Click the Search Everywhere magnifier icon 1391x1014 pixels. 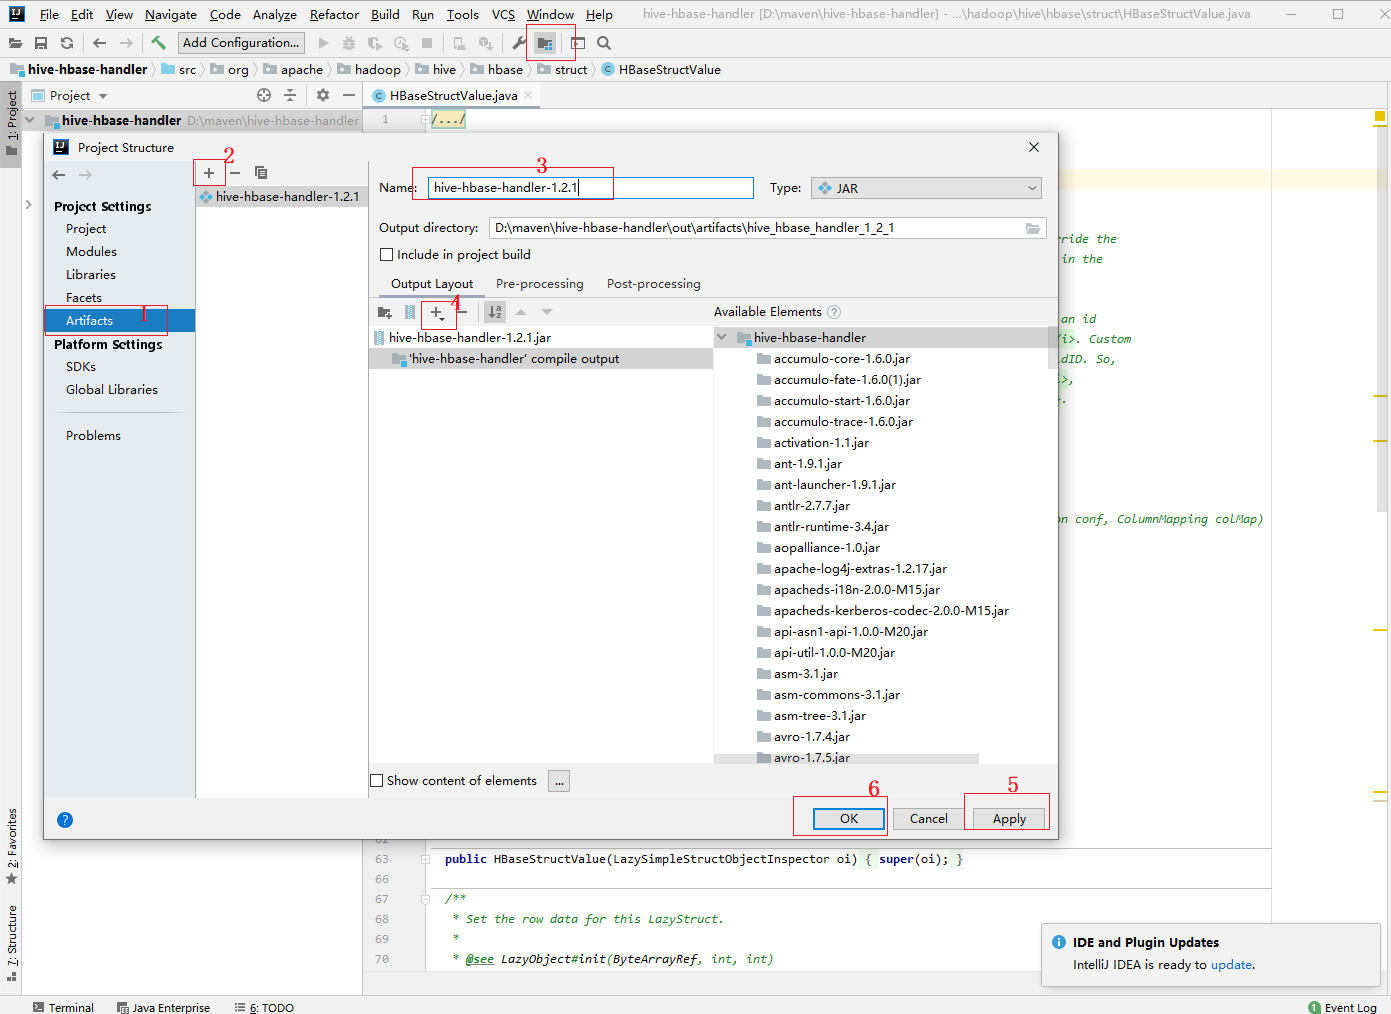(x=604, y=43)
